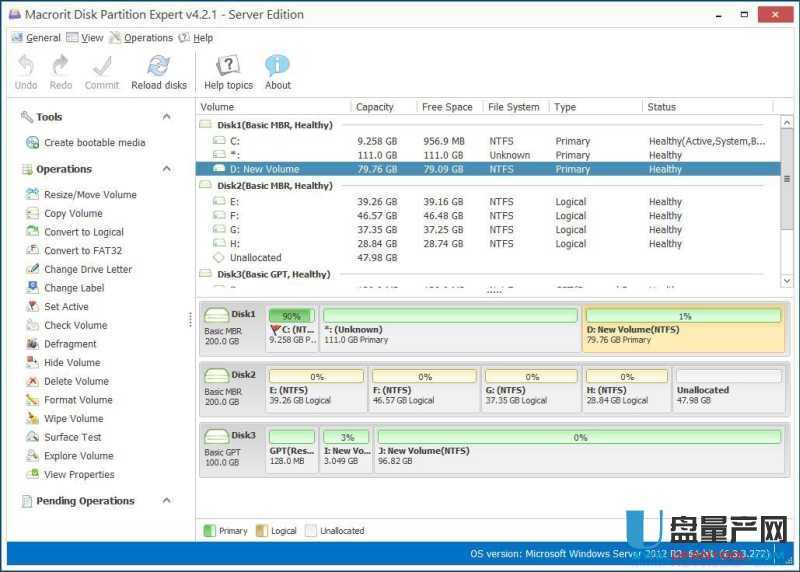Collapse the Tools section
Viewport: 800px width, 572px height.
click(166, 117)
